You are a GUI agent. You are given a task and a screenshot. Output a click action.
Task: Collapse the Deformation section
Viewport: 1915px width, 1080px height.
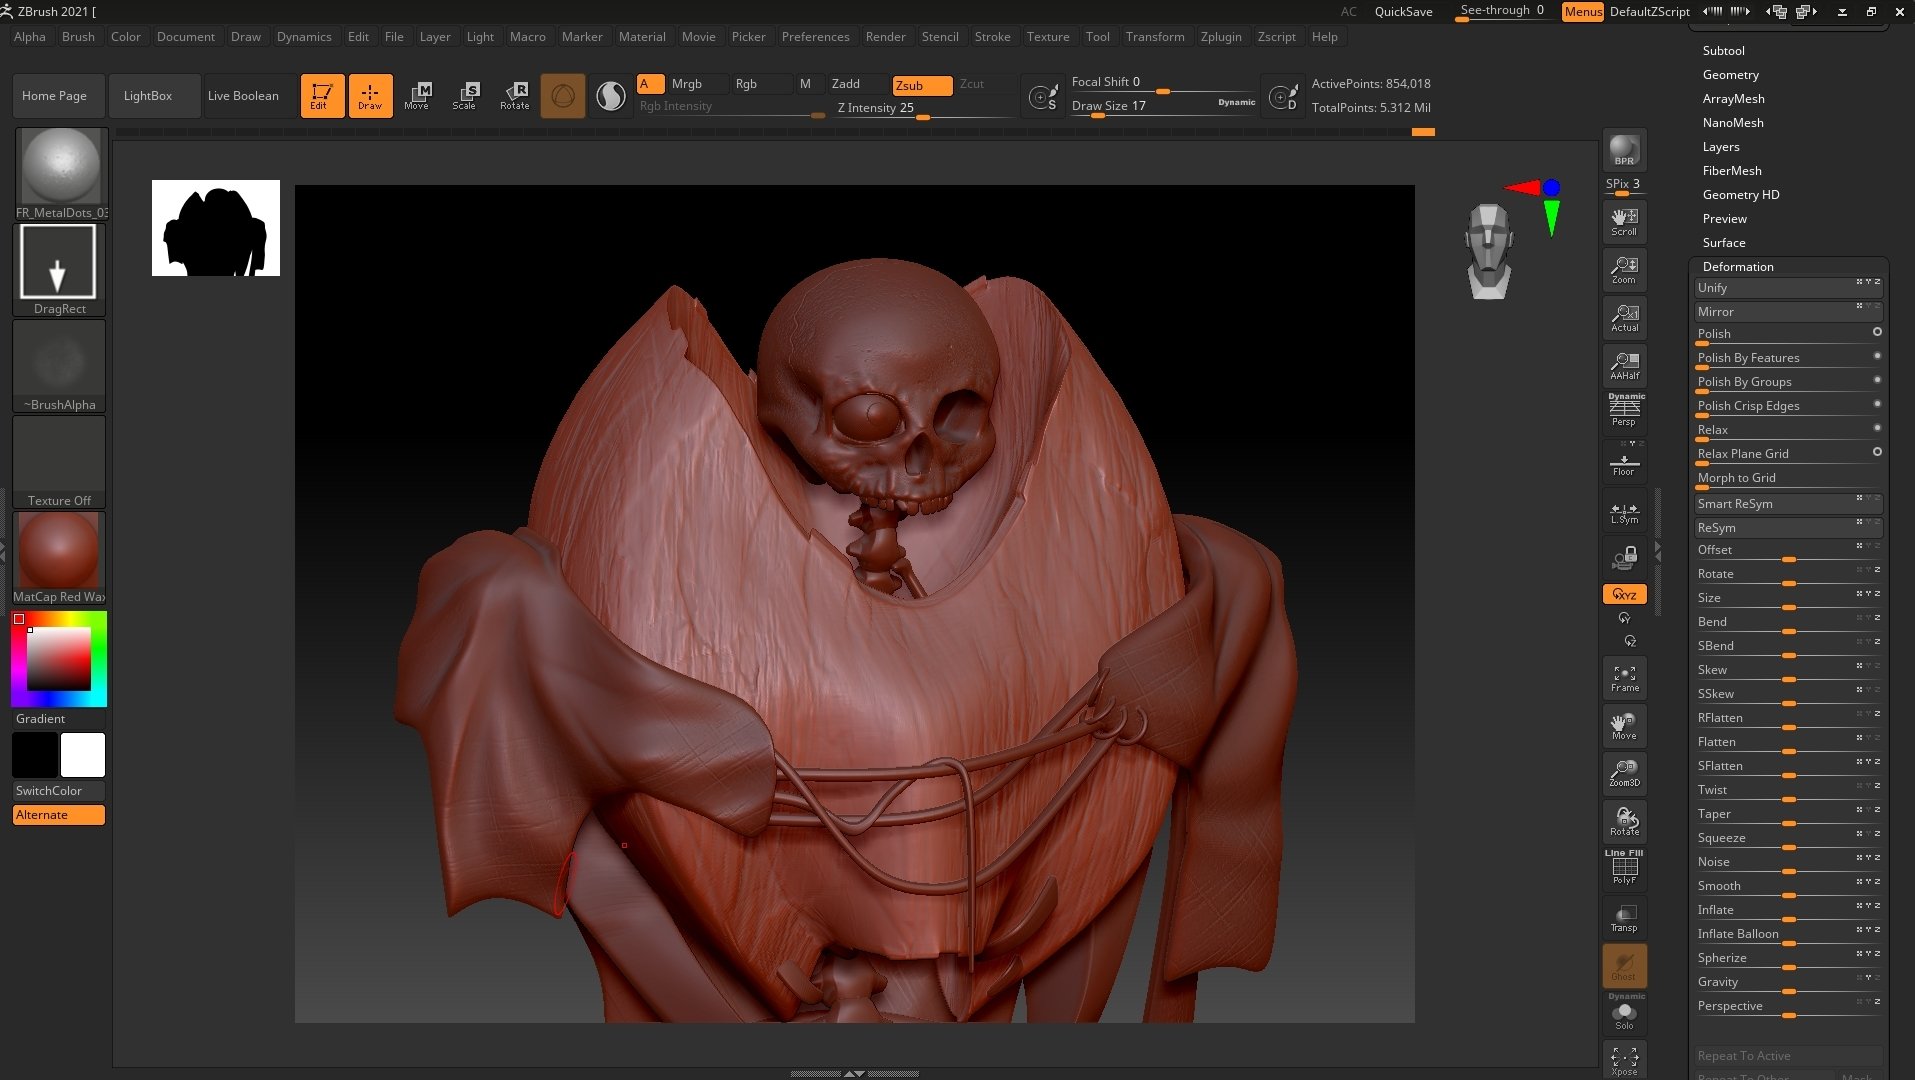pyautogui.click(x=1737, y=266)
